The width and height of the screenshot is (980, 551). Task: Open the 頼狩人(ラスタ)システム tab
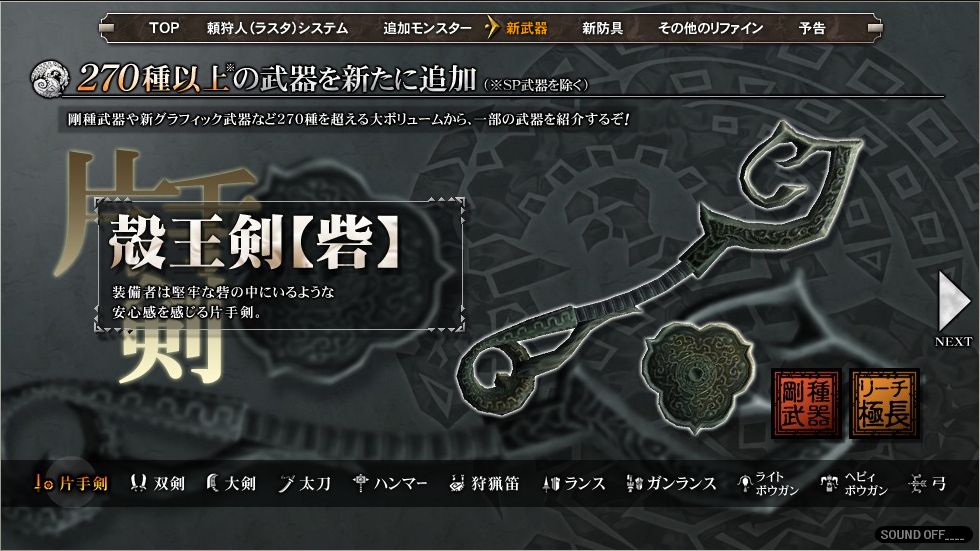point(278,28)
